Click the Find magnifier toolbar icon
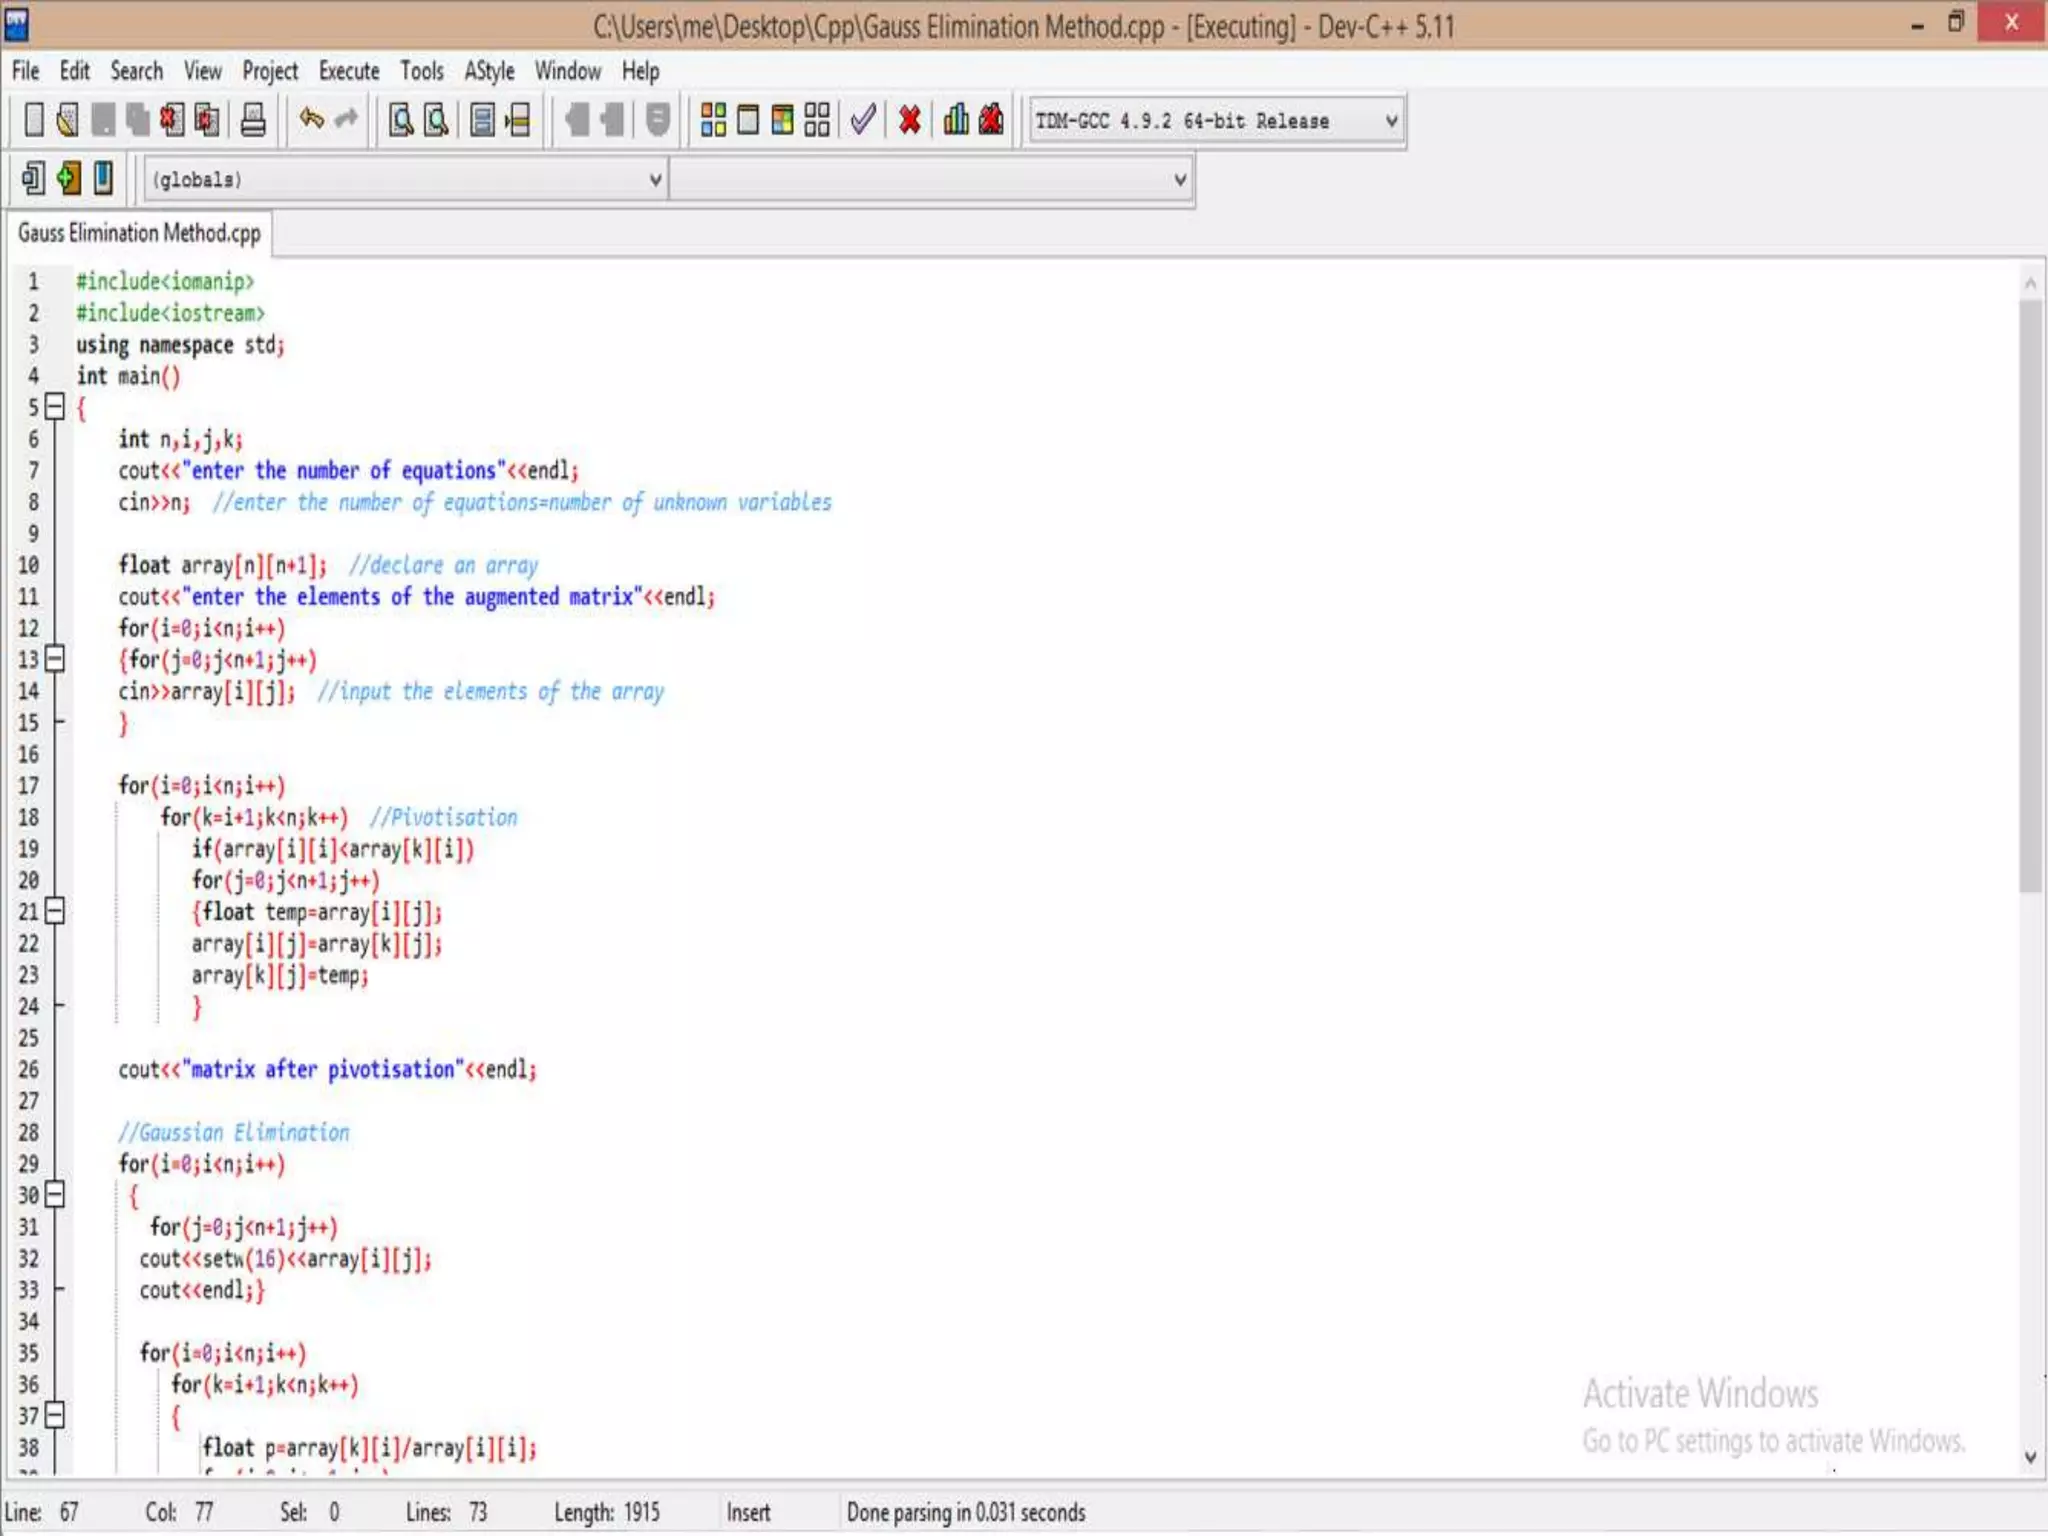The width and height of the screenshot is (2048, 1536). pyautogui.click(x=401, y=120)
